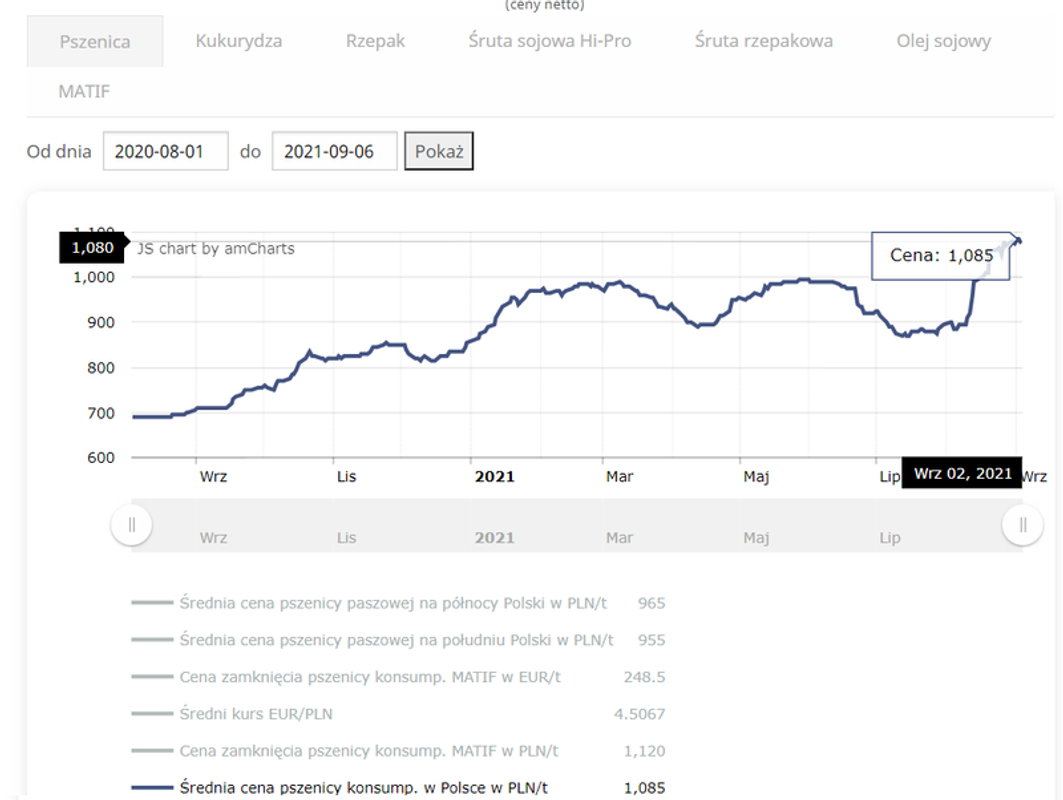
Task: Open the Pszenica tab
Action: click(95, 41)
